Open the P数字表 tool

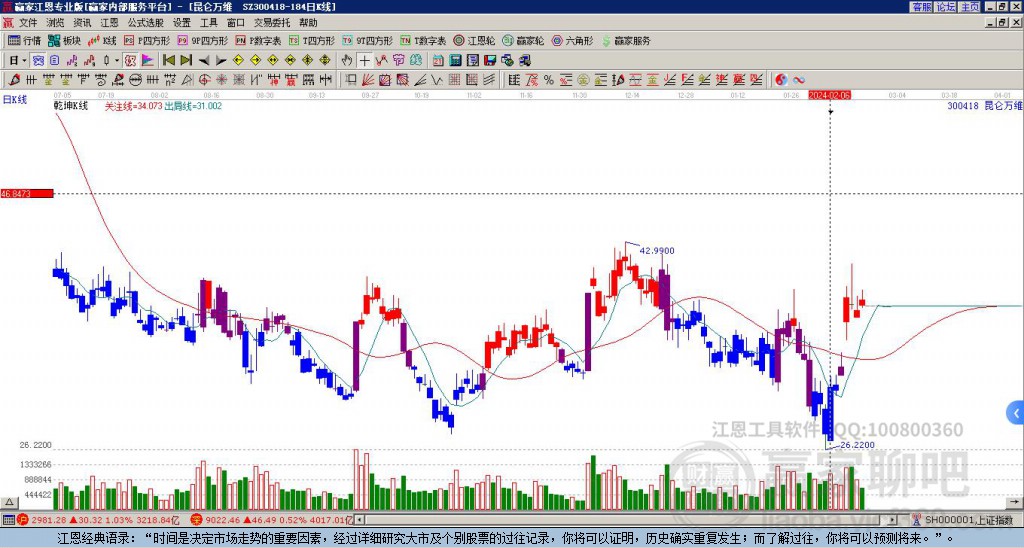tap(259, 40)
